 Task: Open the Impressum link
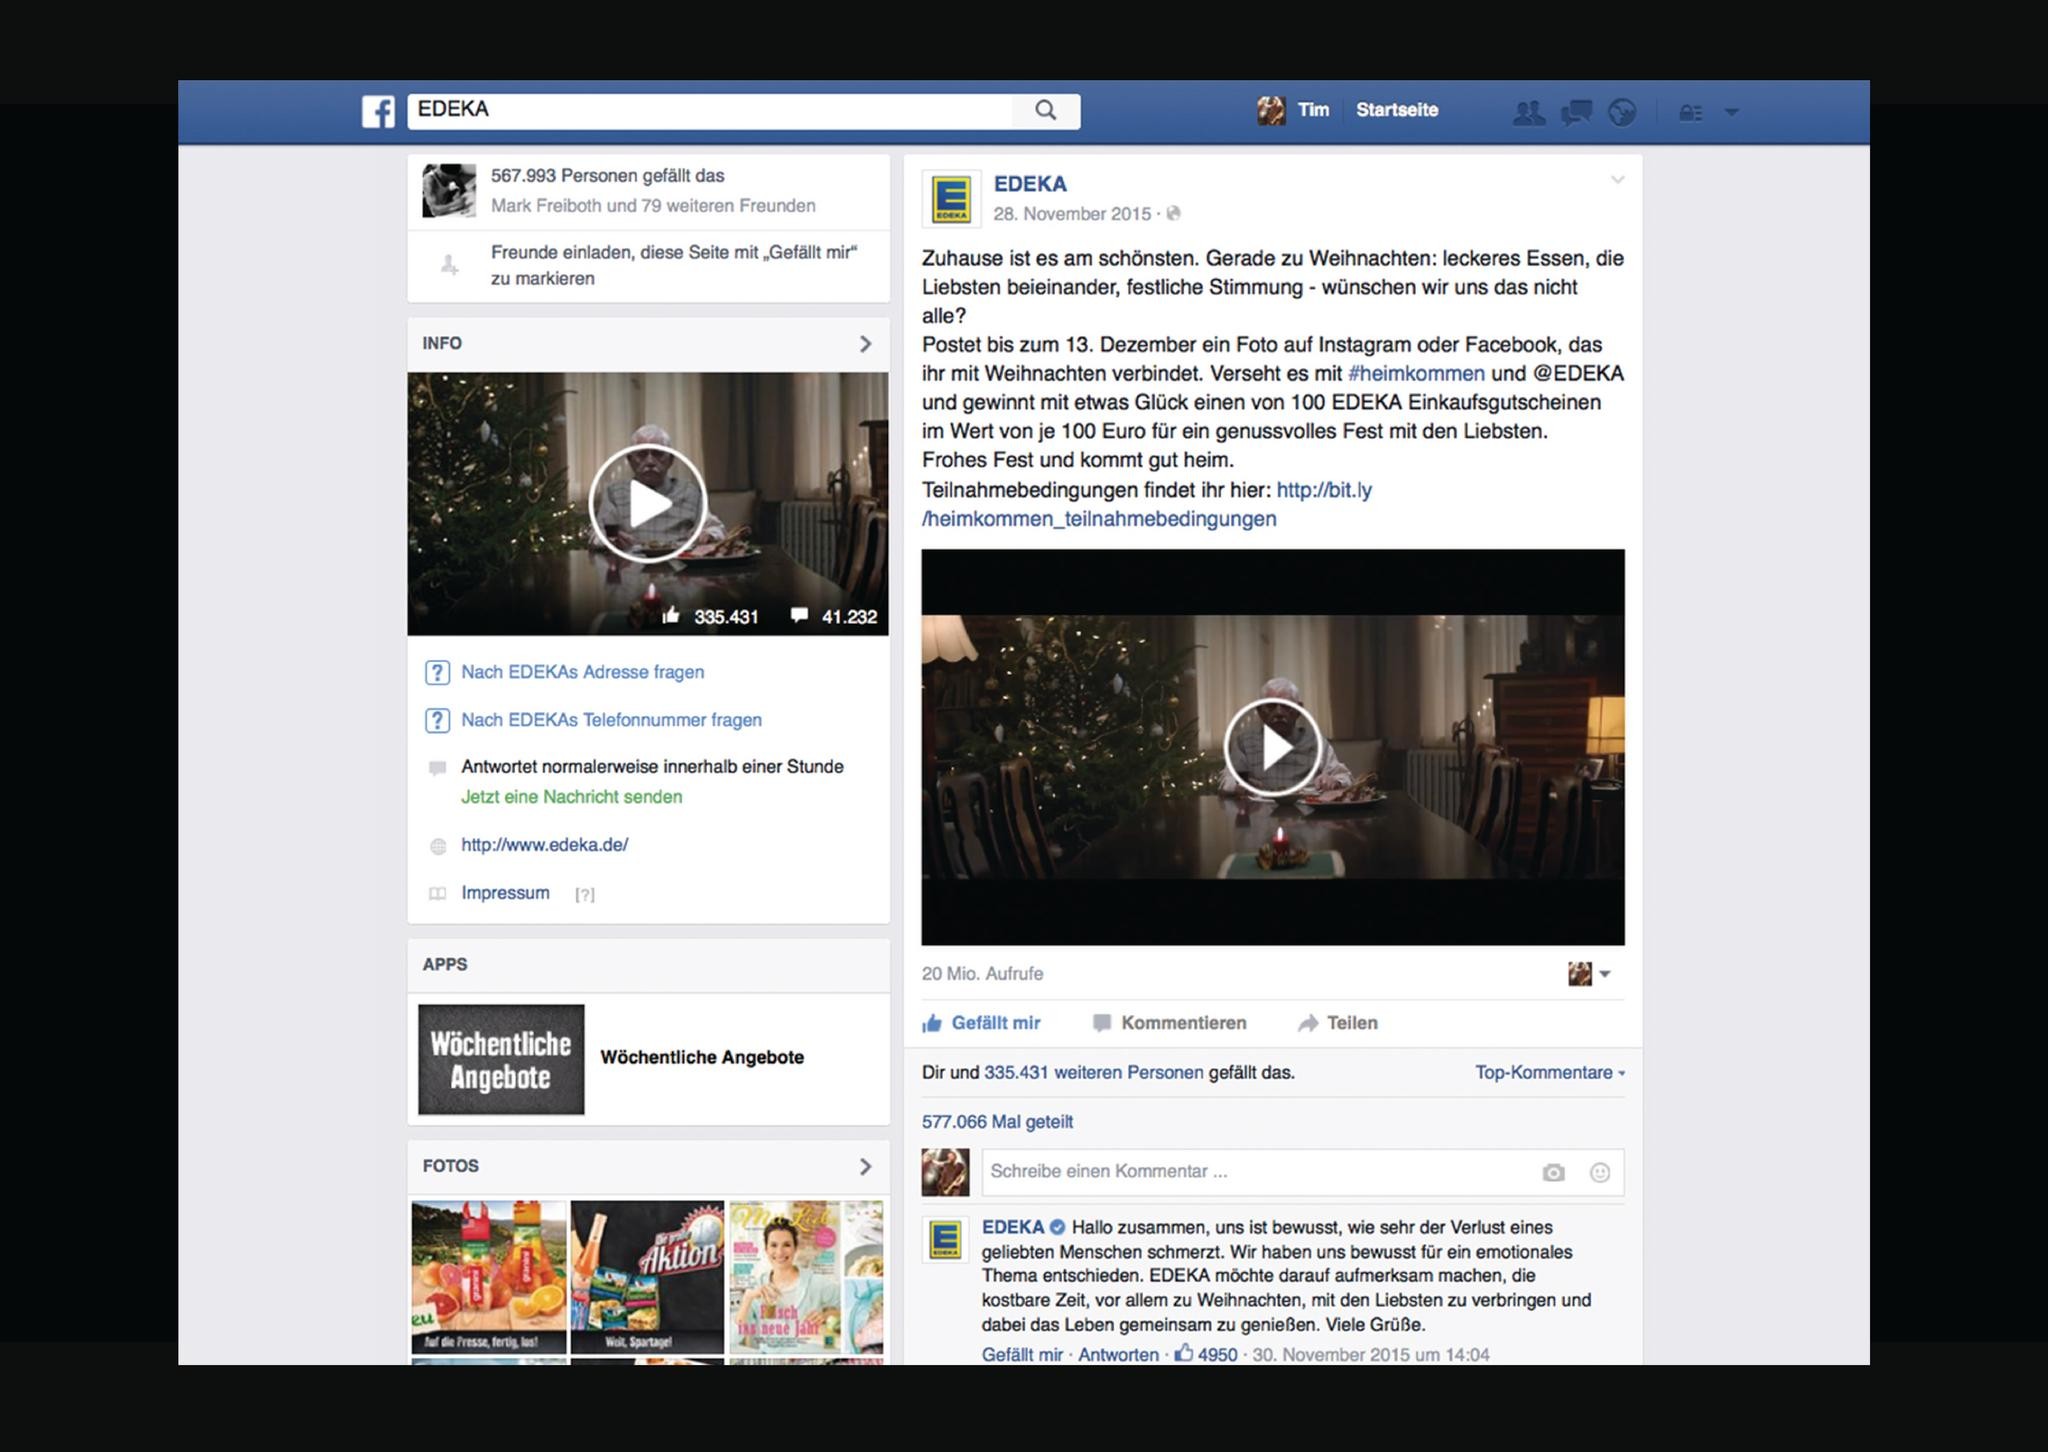point(505,893)
